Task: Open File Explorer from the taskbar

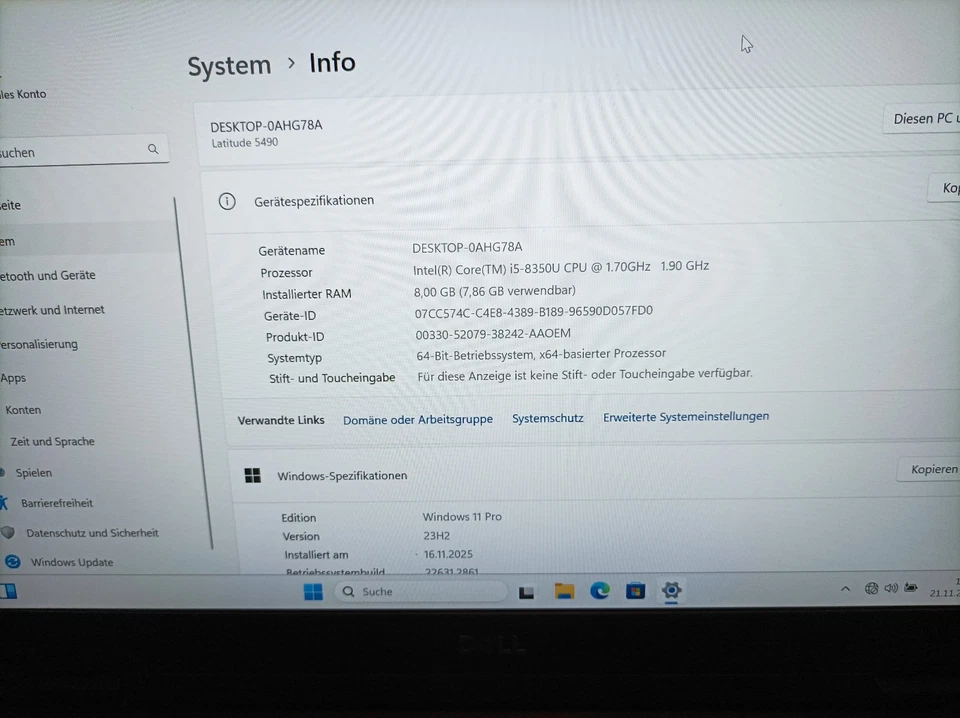Action: (x=563, y=591)
